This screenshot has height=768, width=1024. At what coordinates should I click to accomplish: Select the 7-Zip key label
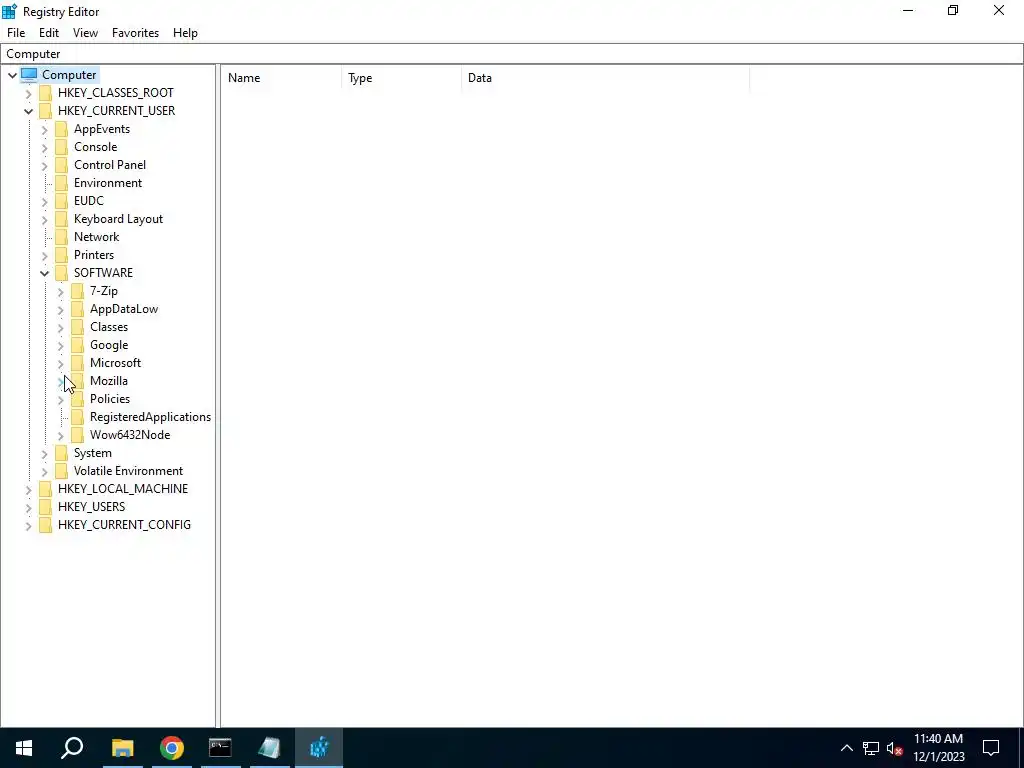click(x=104, y=291)
